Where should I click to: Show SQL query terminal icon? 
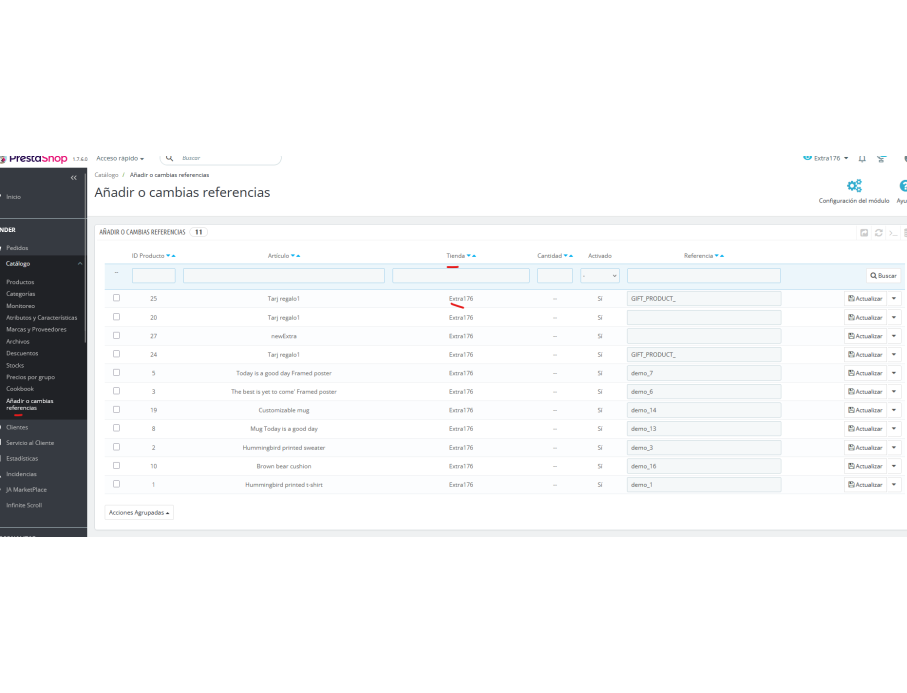pyautogui.click(x=893, y=233)
